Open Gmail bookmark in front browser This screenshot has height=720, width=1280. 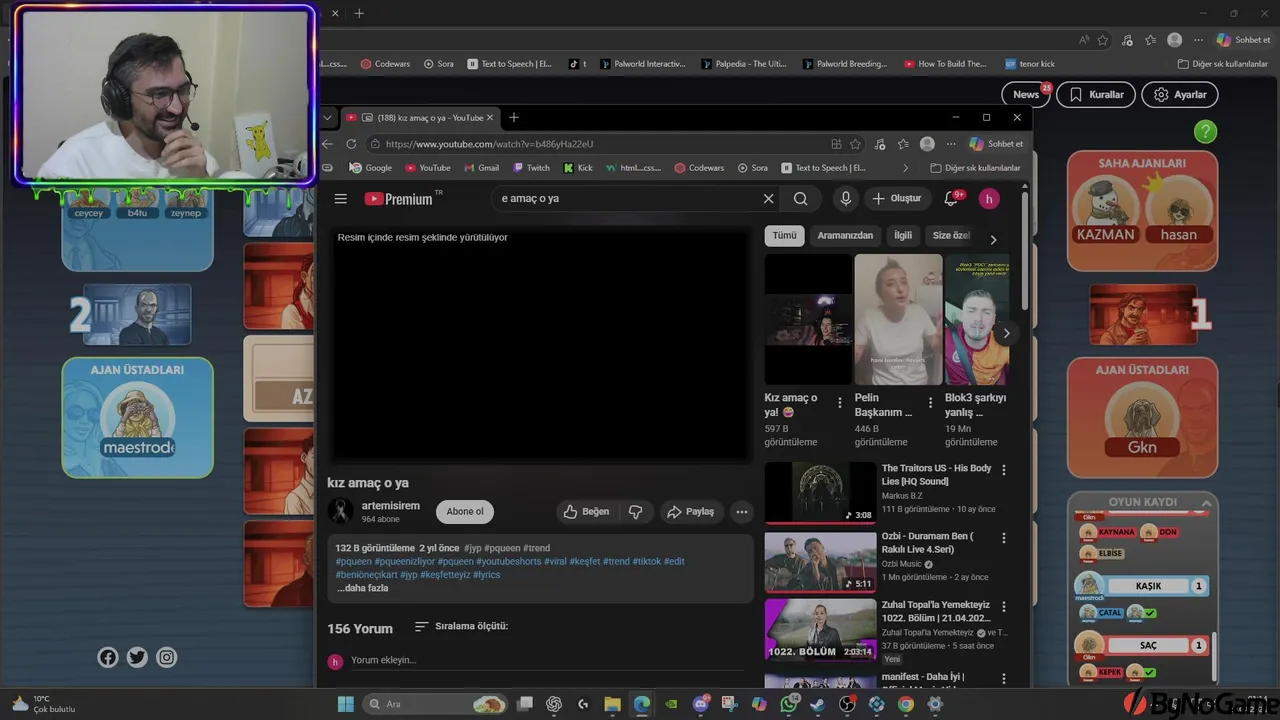(x=481, y=168)
